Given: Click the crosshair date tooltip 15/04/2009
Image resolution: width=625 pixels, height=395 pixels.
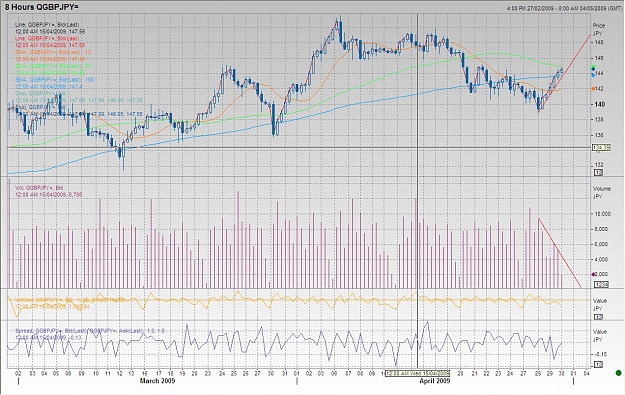Looking at the screenshot, I should pyautogui.click(x=417, y=373).
